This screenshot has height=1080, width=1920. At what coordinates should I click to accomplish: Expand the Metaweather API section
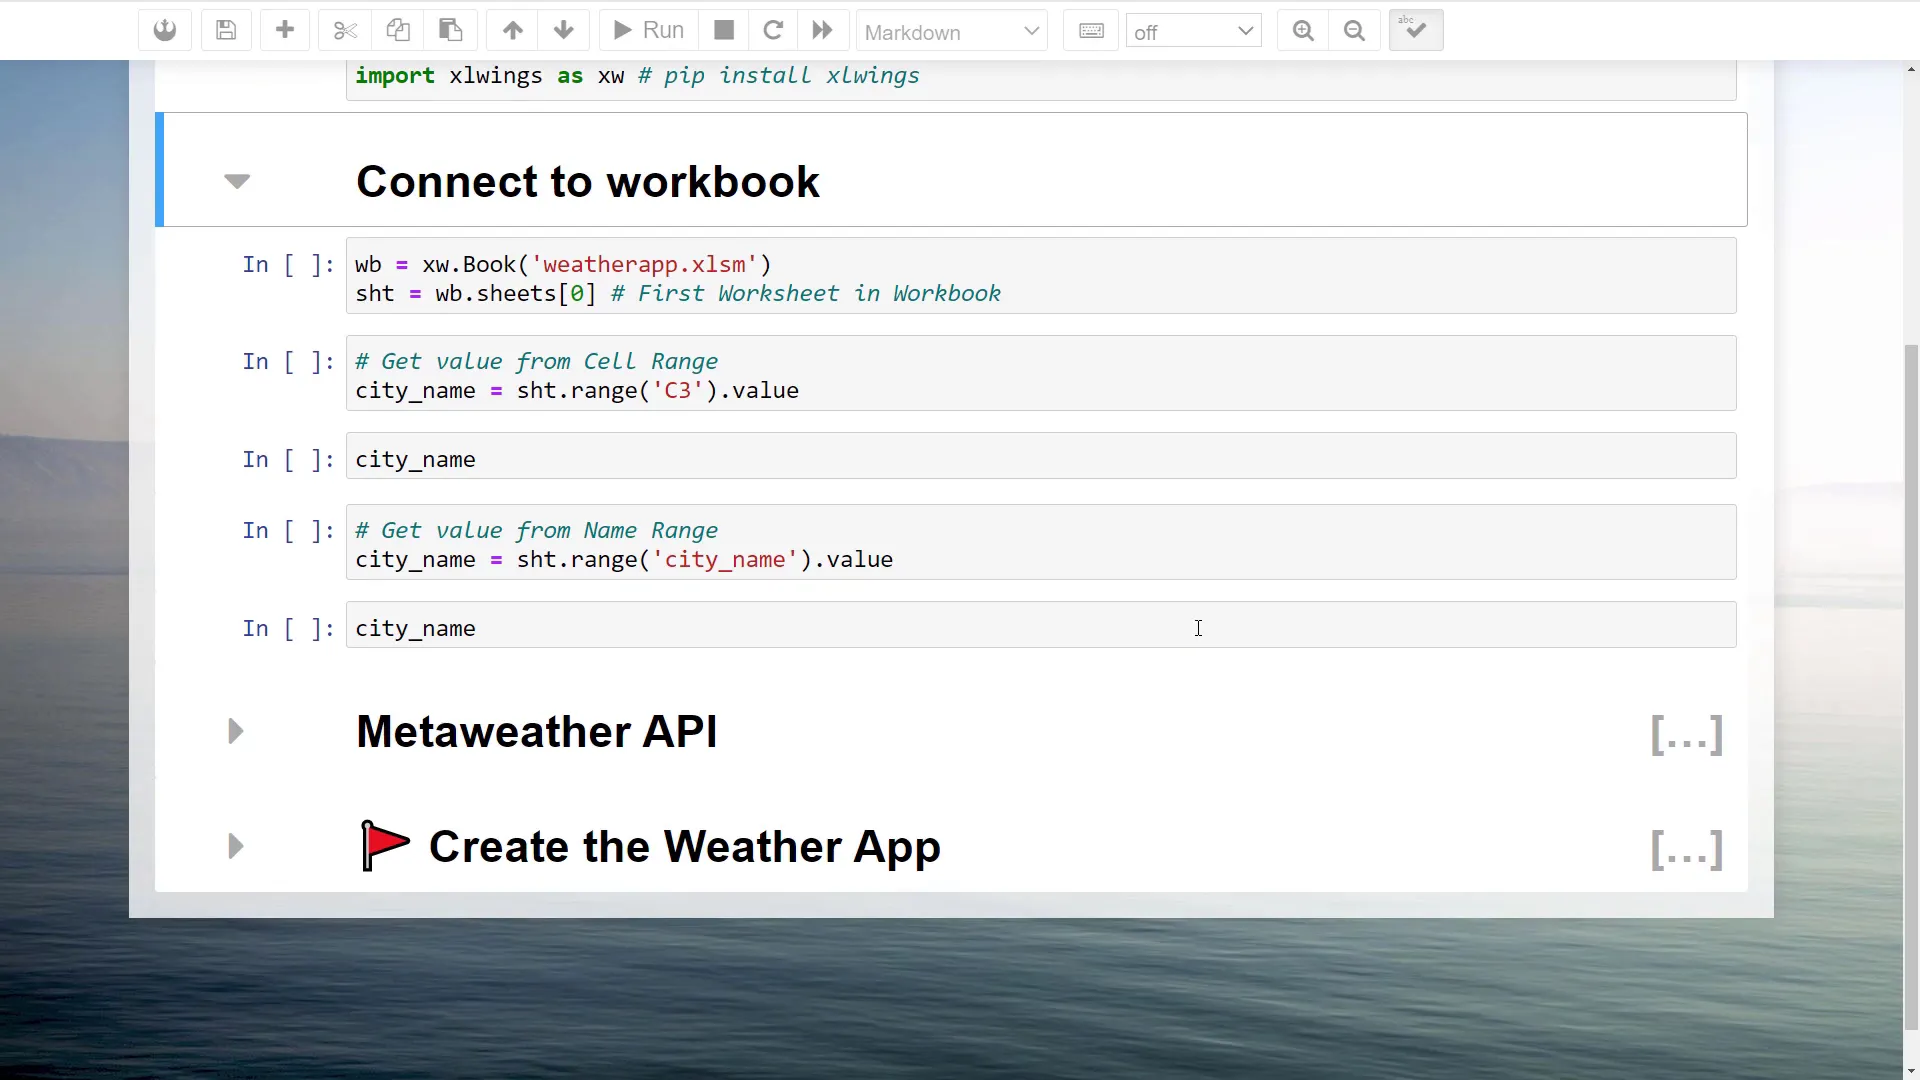tap(235, 731)
